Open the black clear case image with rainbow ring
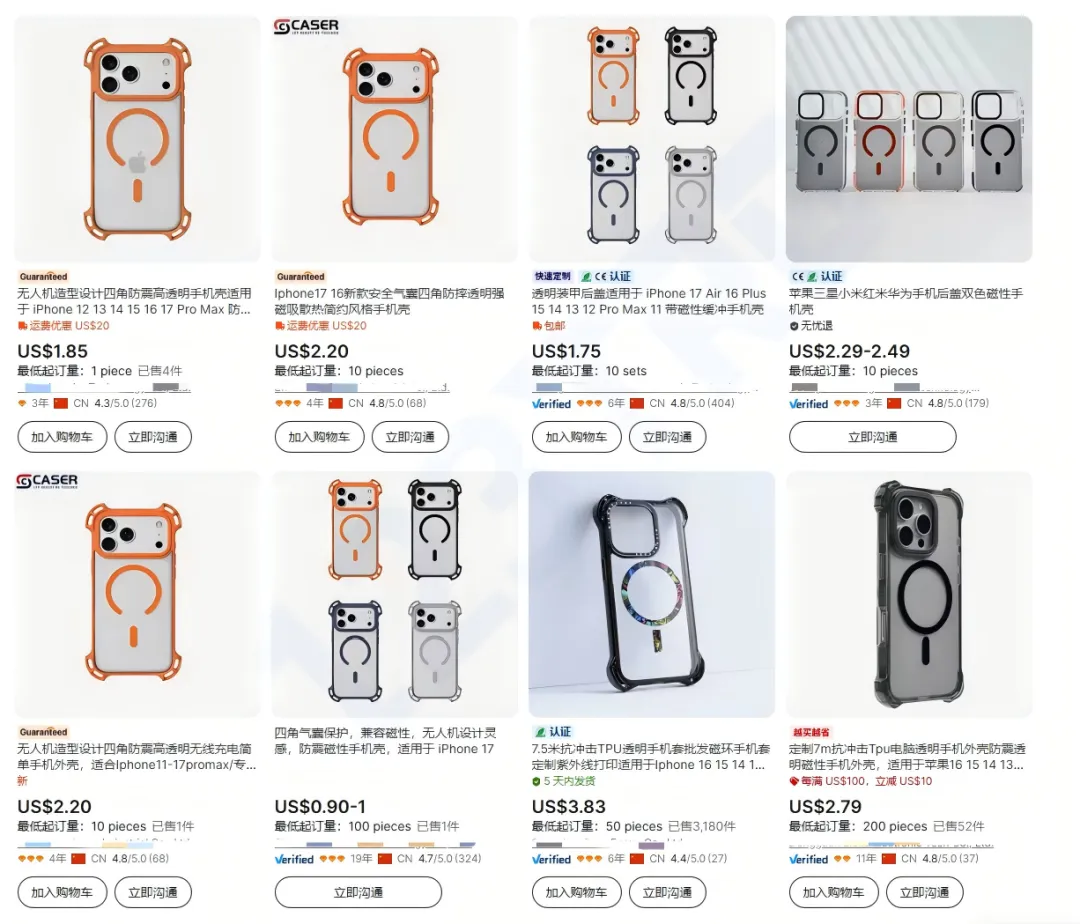 pyautogui.click(x=652, y=594)
